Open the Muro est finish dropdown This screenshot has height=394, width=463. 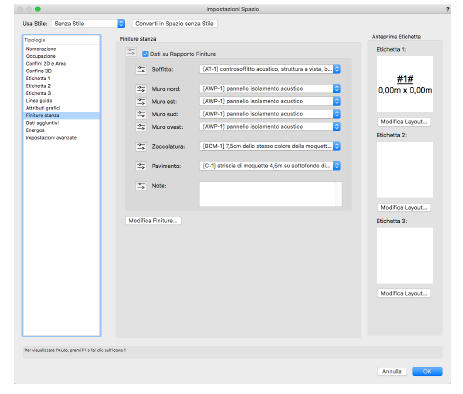(x=270, y=101)
